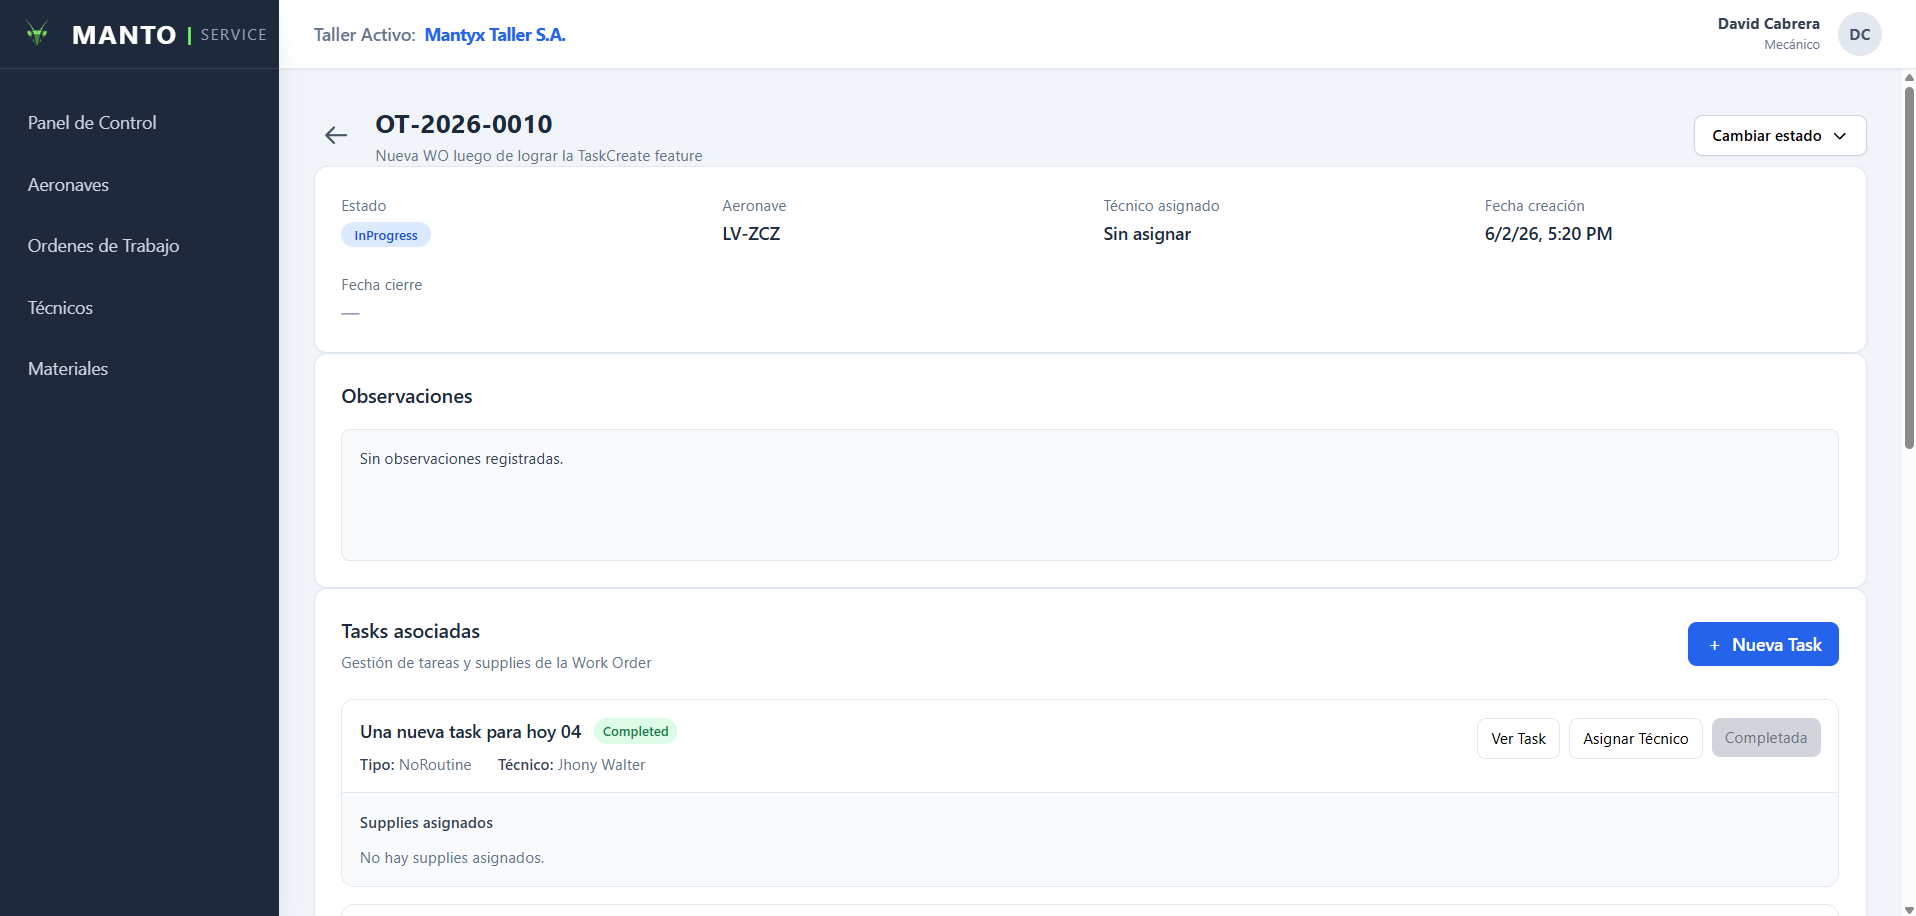
Task: Click Asignar Técnico button
Action: [x=1635, y=739]
